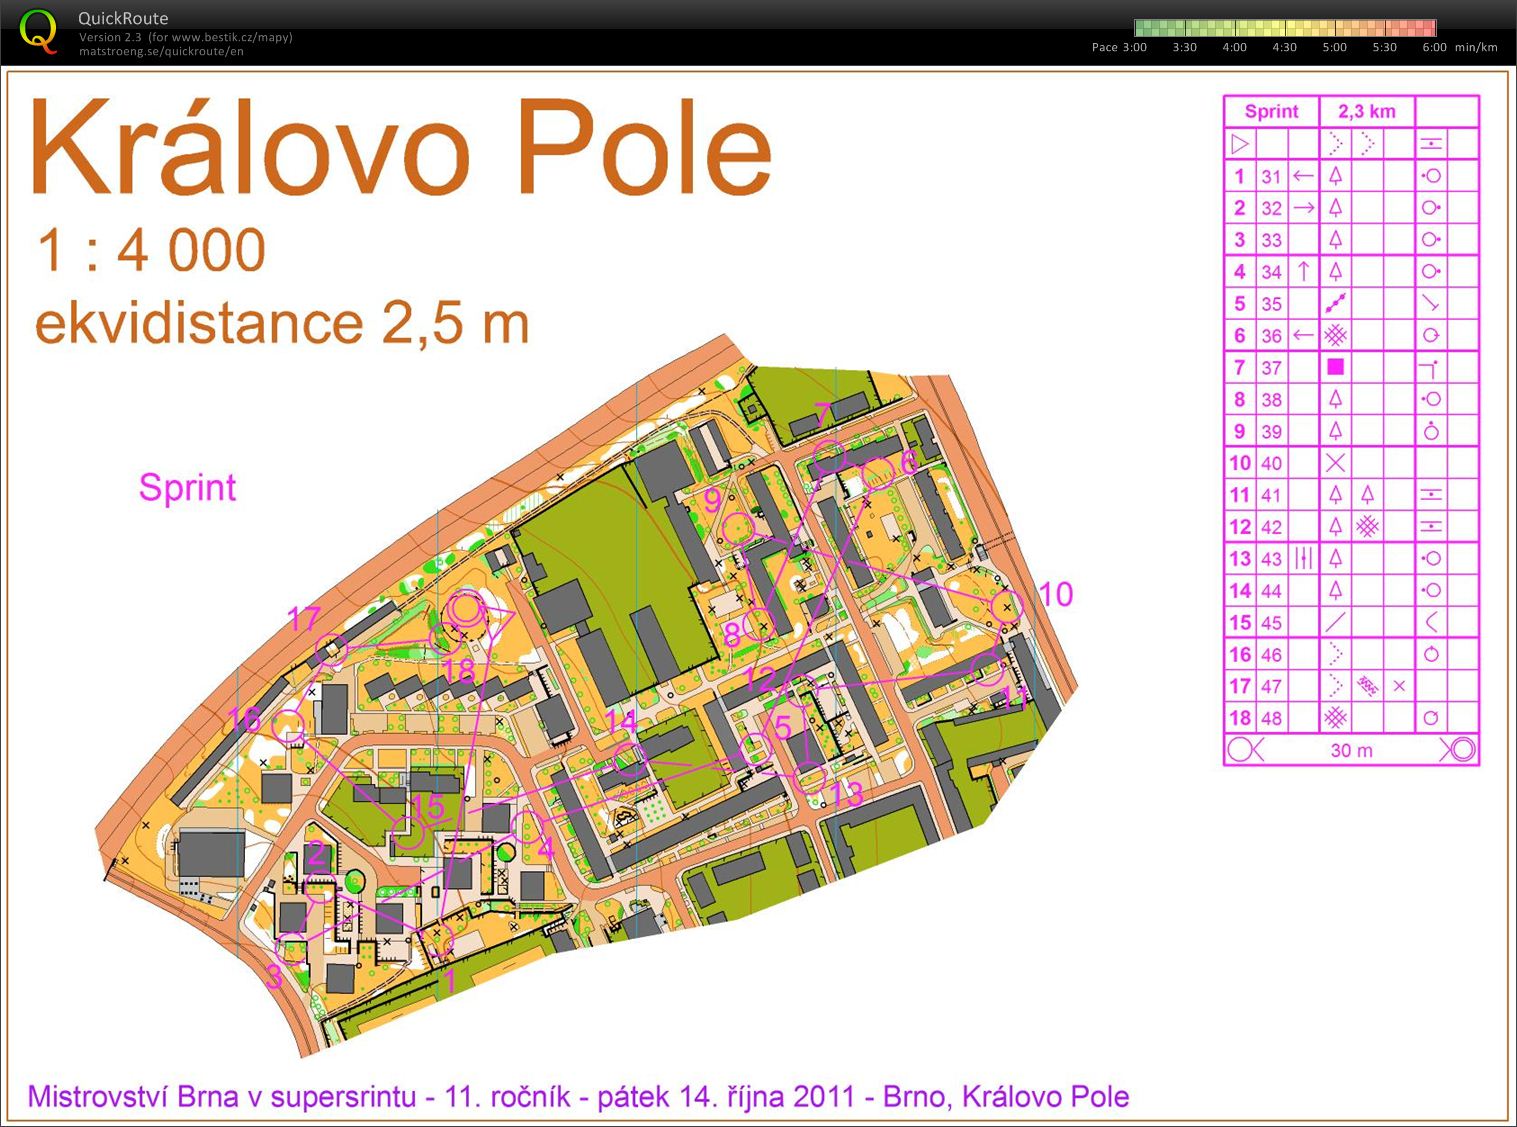Screen dimensions: 1517x1127
Task: Click control circle 7 on map
Action: [x=829, y=456]
